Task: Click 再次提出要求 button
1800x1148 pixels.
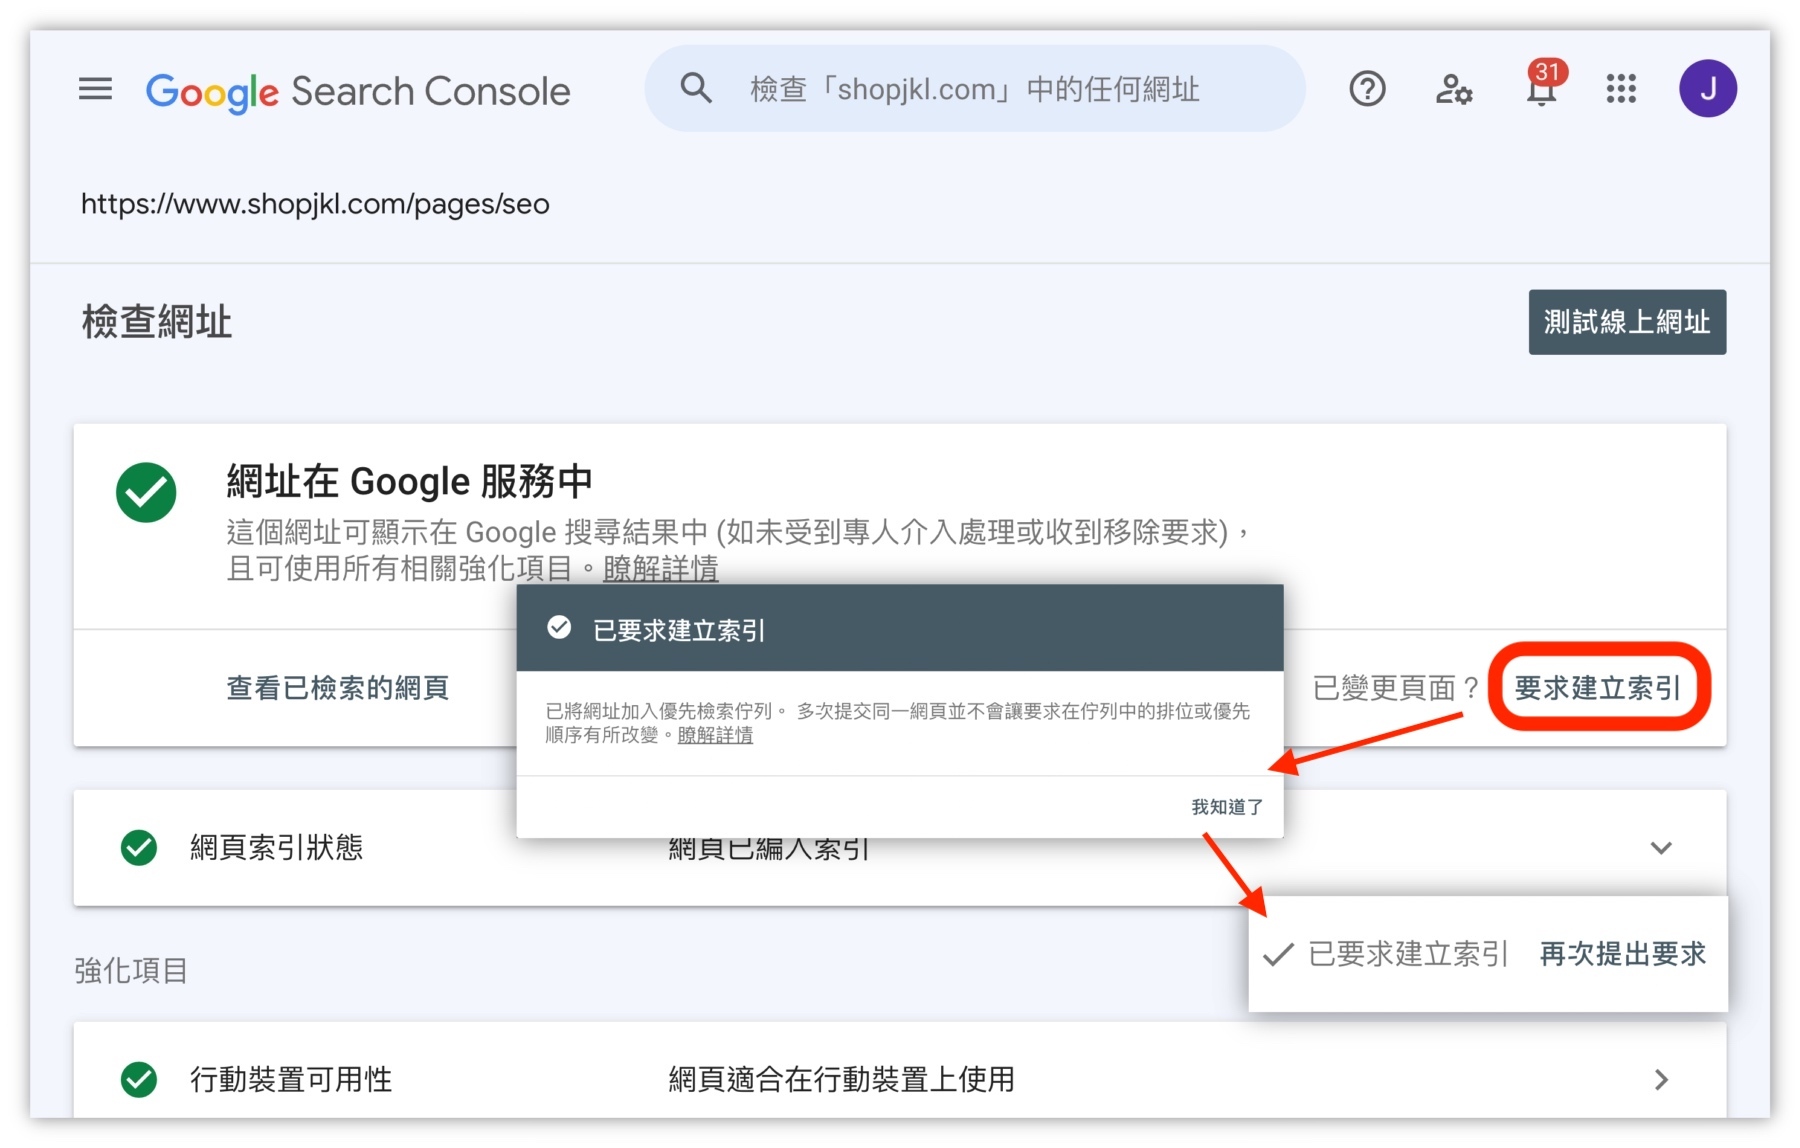Action: click(1623, 954)
